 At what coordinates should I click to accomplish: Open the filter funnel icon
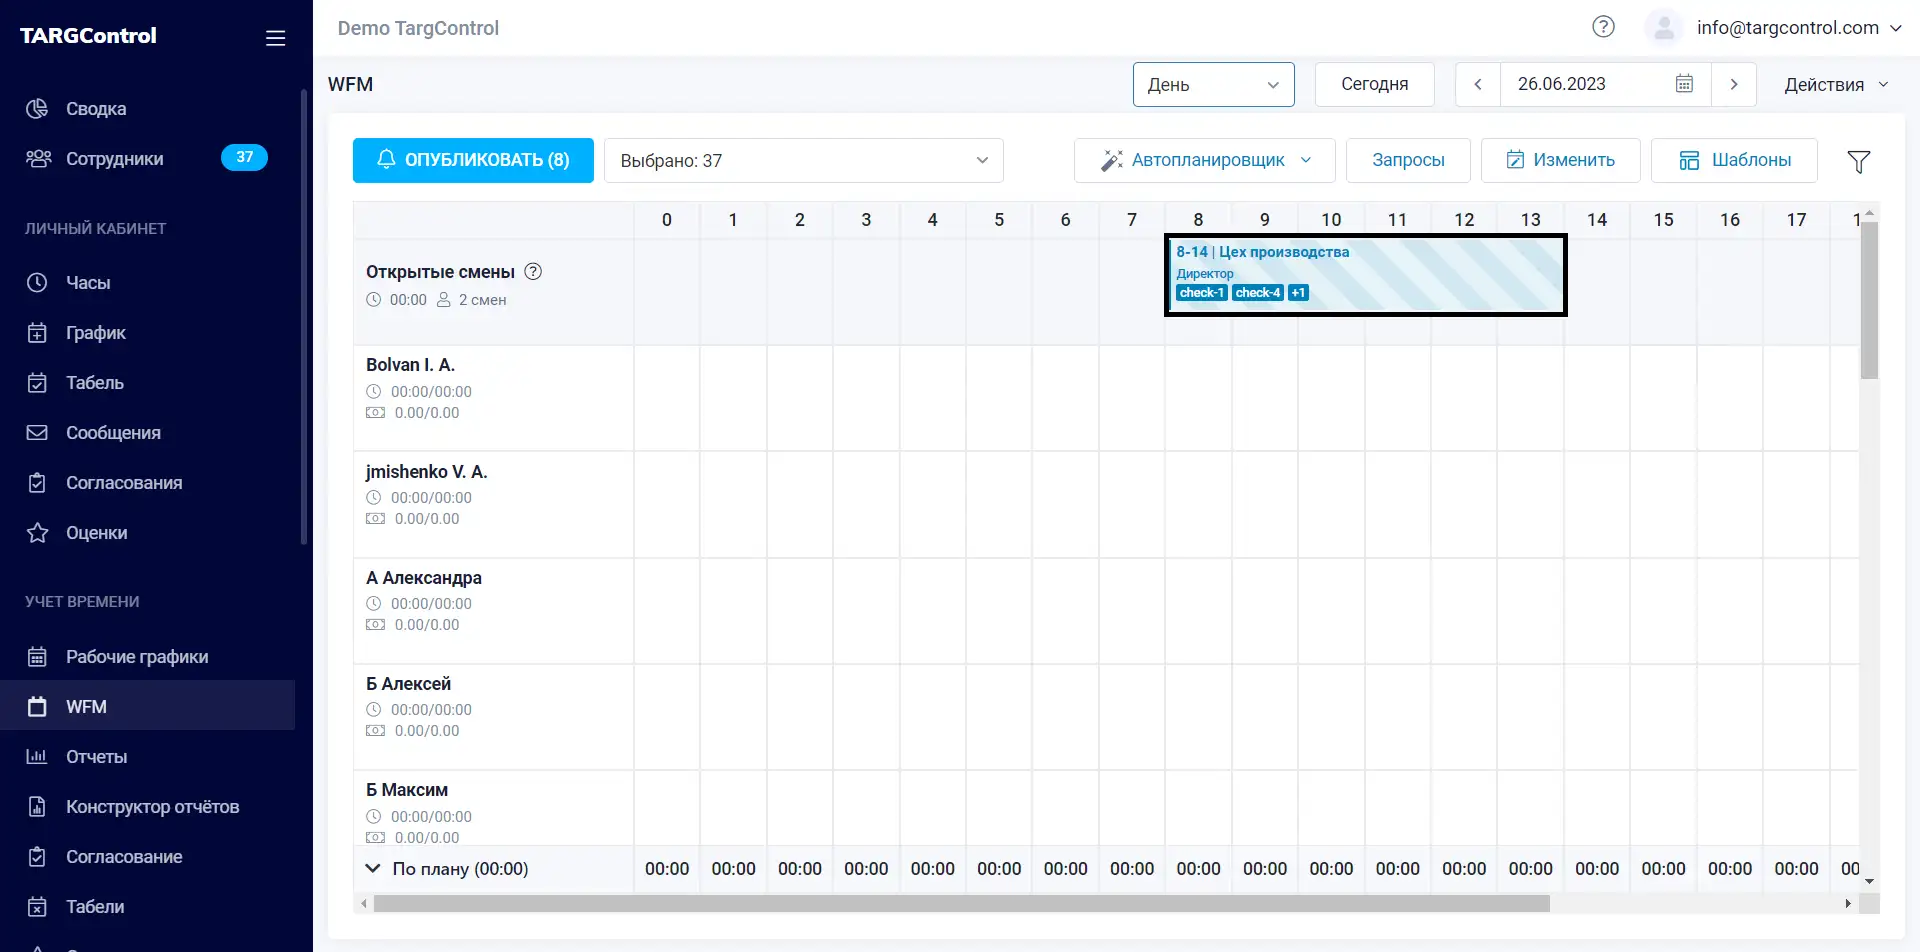pos(1859,161)
